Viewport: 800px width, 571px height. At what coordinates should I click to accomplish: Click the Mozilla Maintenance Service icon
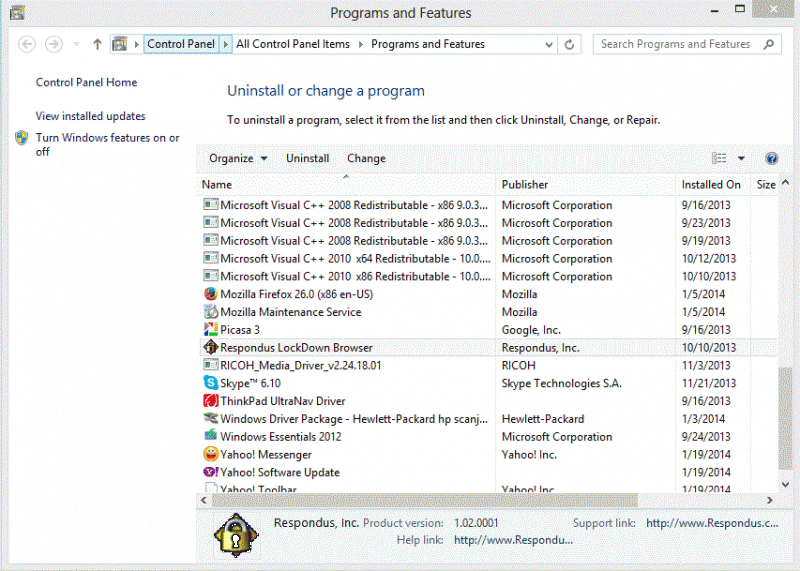pos(210,312)
